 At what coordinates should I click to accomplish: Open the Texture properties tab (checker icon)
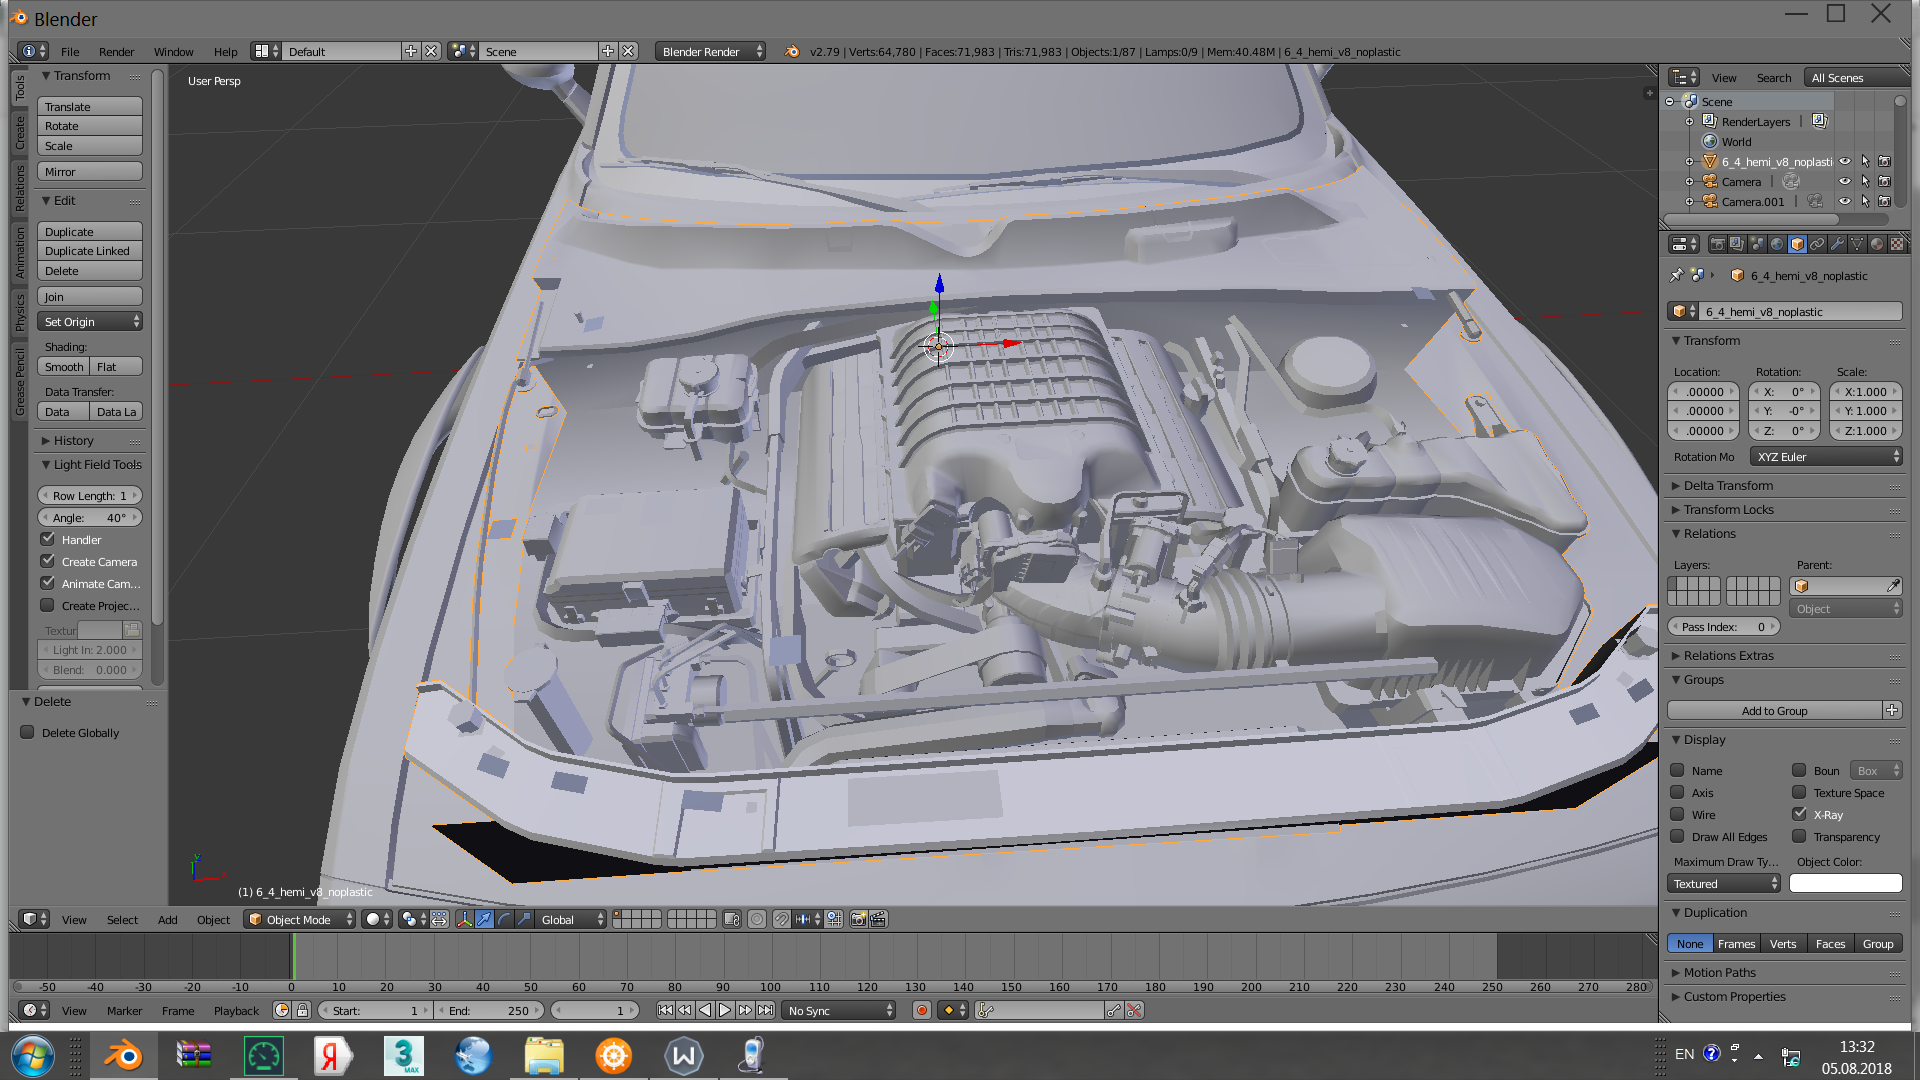(x=1897, y=244)
